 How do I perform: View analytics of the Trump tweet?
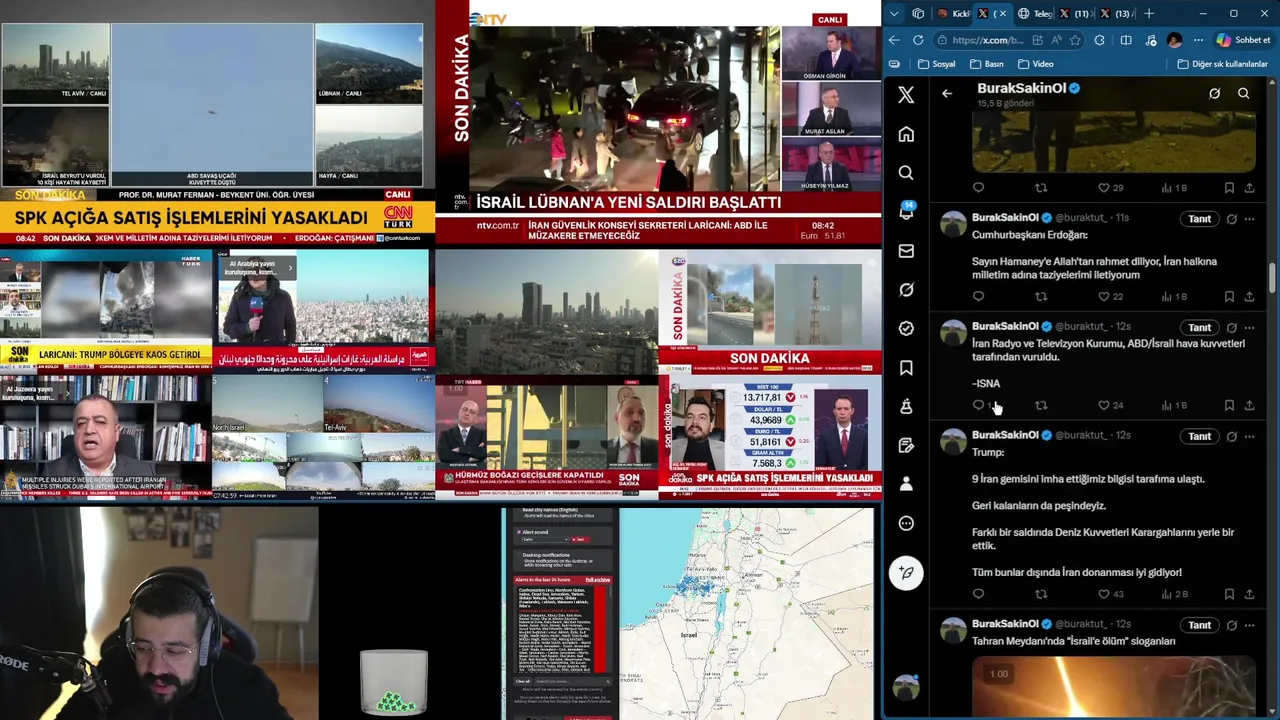1174,594
